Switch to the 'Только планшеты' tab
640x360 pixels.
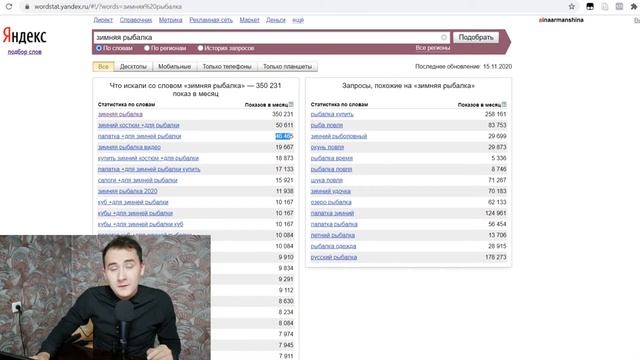[x=287, y=67]
